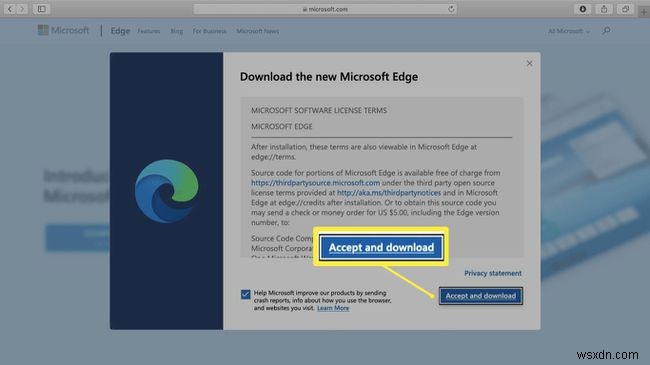Open the site search magnifier icon
This screenshot has width=650, height=365.
point(606,31)
